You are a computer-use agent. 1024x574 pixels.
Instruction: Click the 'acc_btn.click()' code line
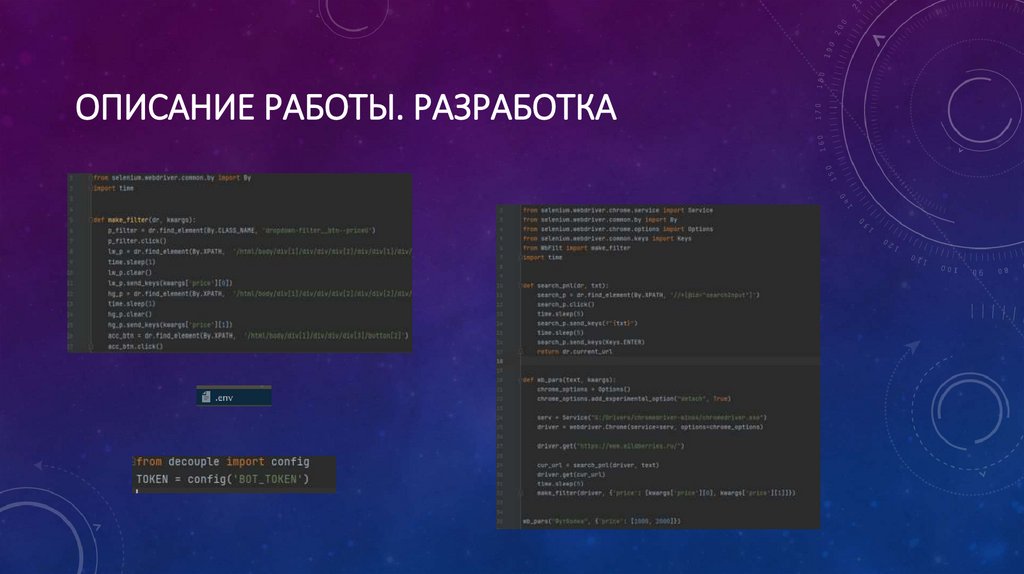pos(135,346)
